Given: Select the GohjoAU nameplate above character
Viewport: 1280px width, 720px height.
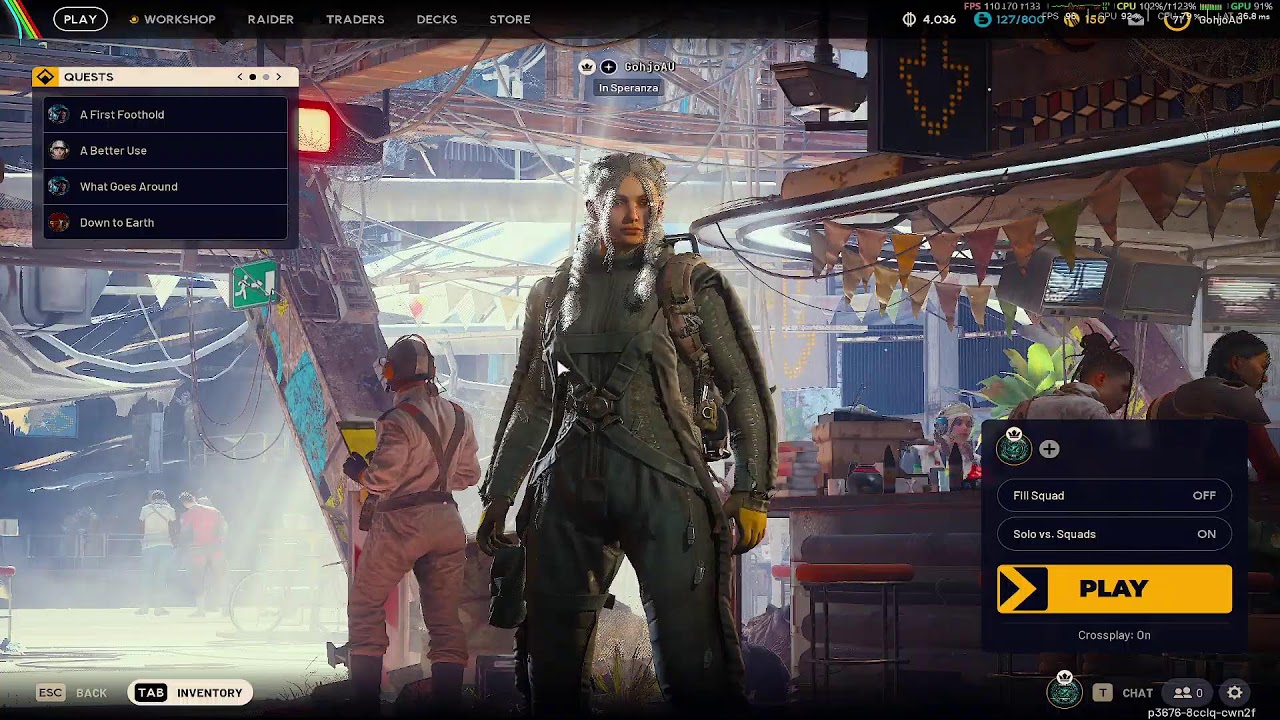Looking at the screenshot, I should click(650, 67).
